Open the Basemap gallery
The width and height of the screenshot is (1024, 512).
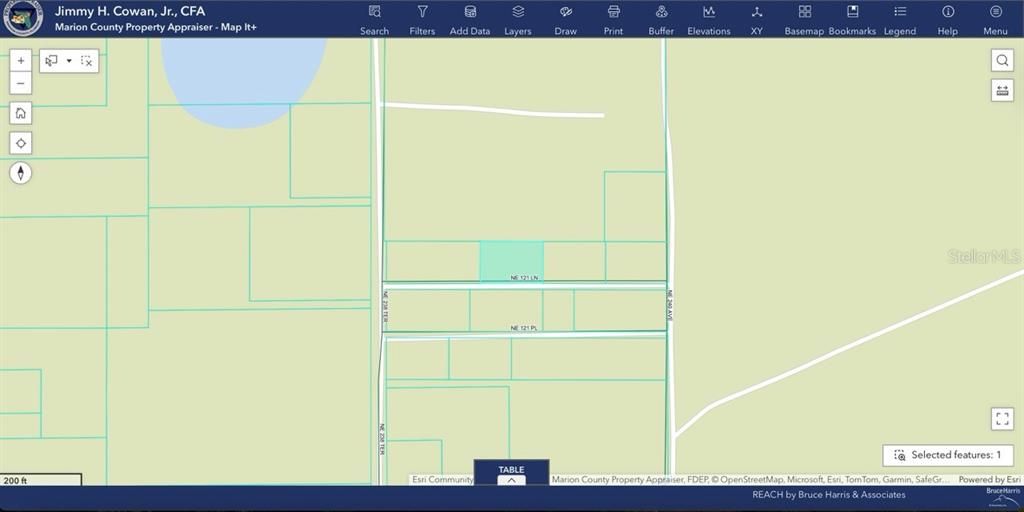tap(804, 19)
